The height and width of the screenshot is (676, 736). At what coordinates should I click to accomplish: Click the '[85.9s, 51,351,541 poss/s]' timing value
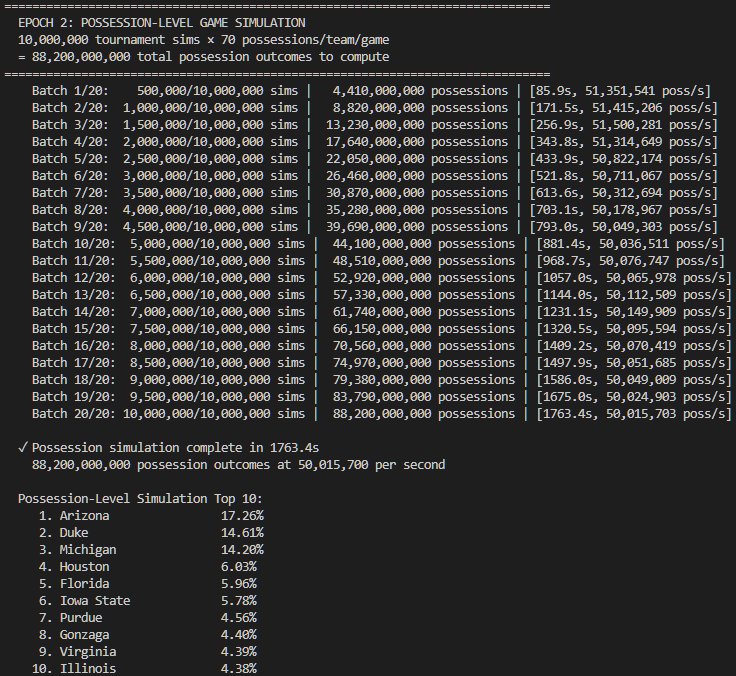620,91
